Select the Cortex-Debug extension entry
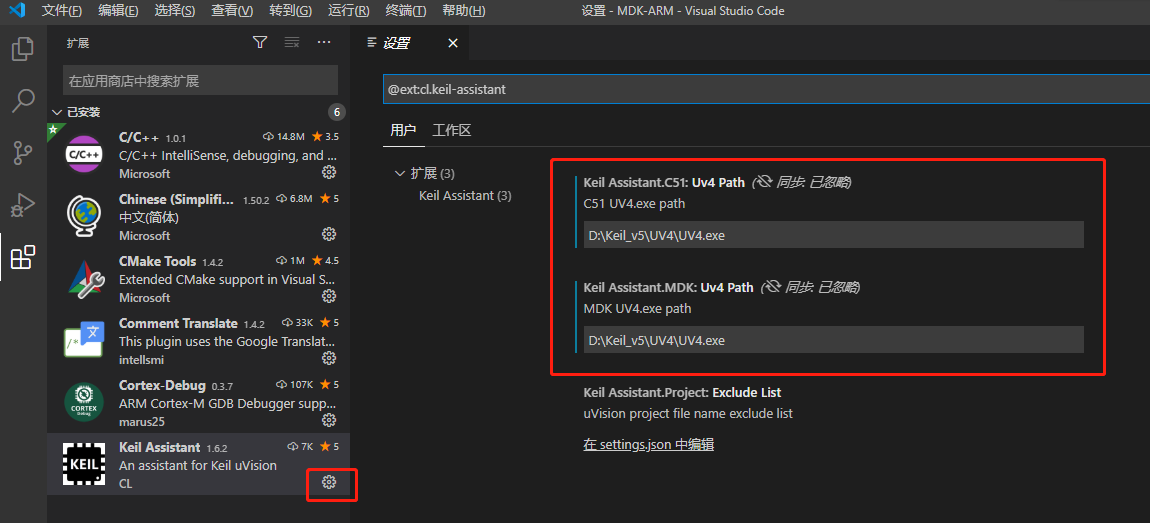This screenshot has width=1150, height=523. point(199,402)
